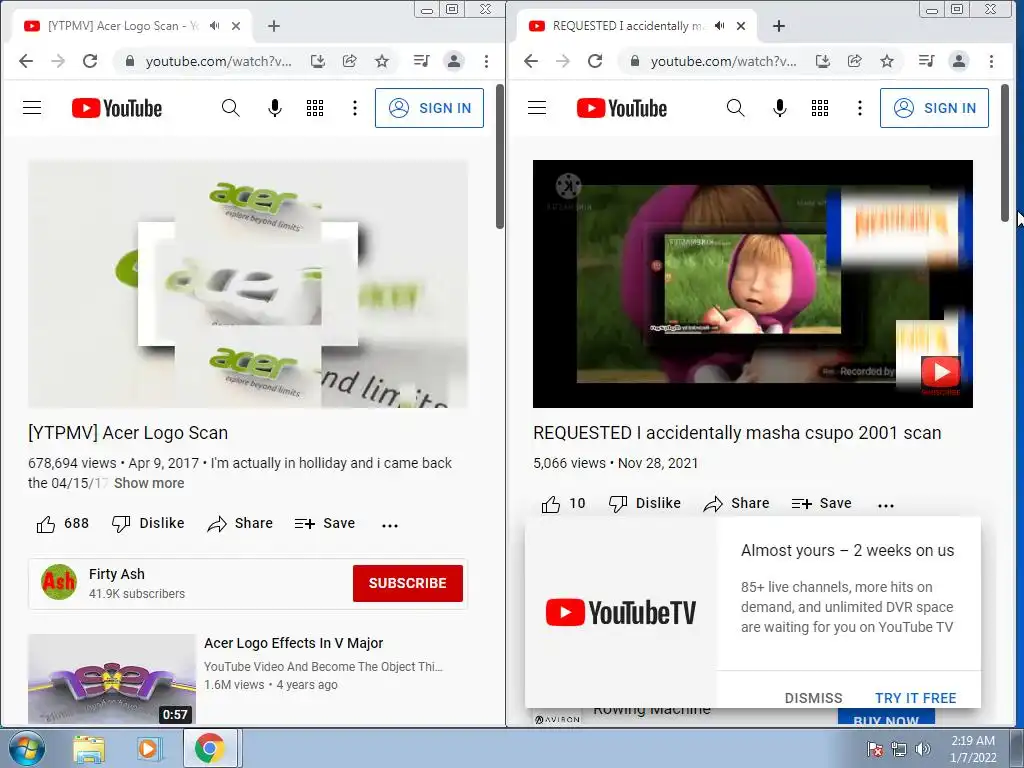
Task: Open Windows Start menu
Action: (x=26, y=748)
